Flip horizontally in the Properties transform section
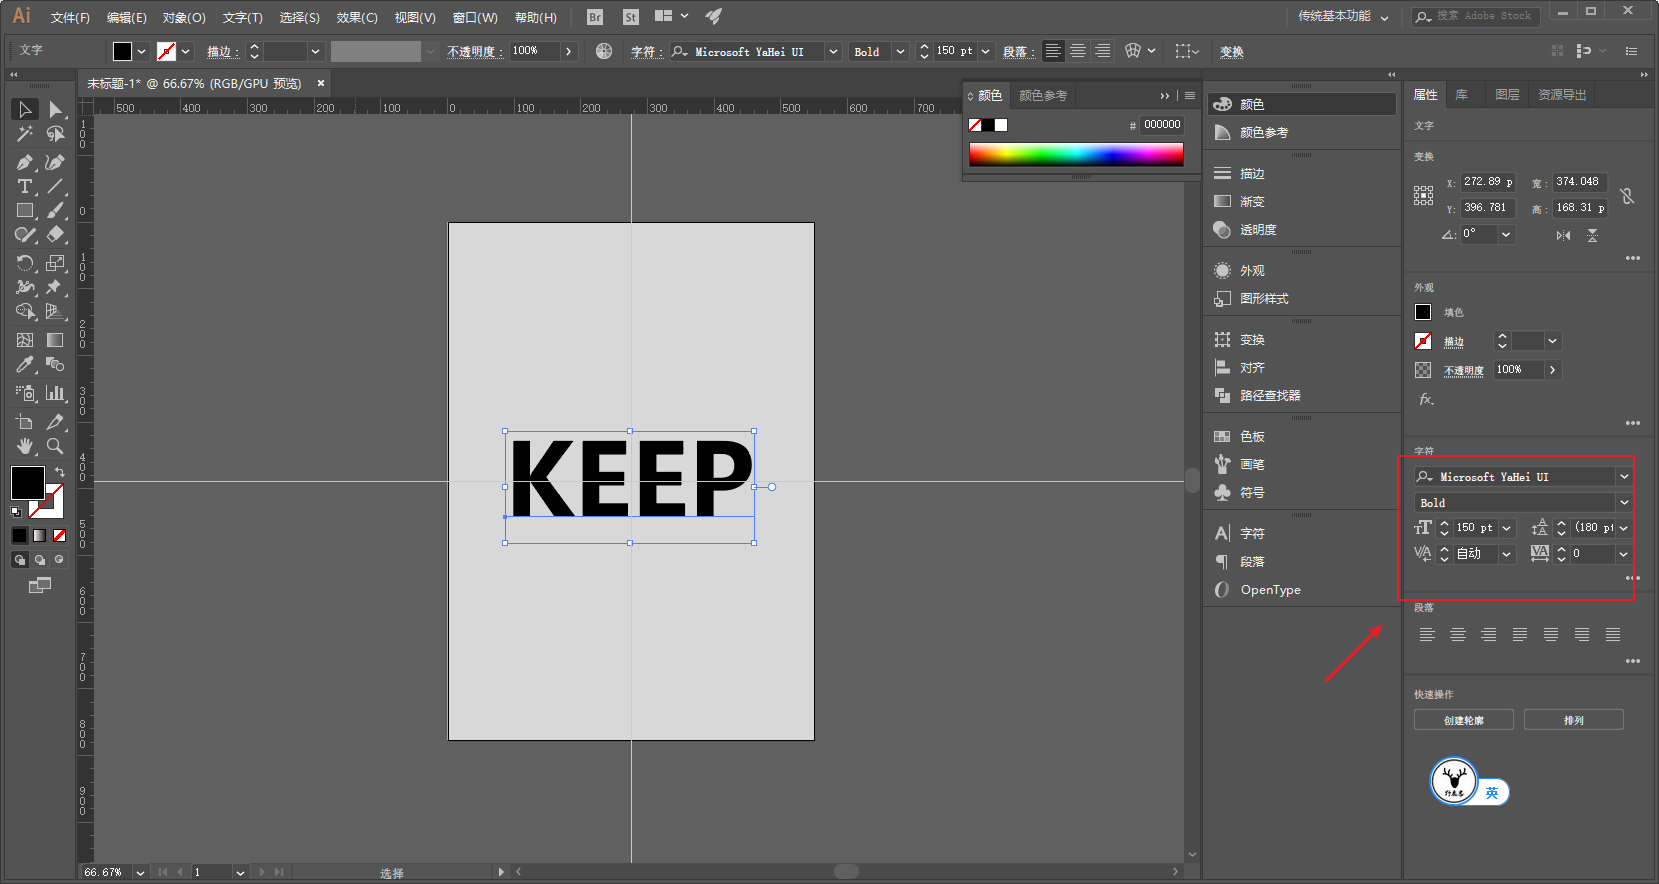 (x=1563, y=235)
